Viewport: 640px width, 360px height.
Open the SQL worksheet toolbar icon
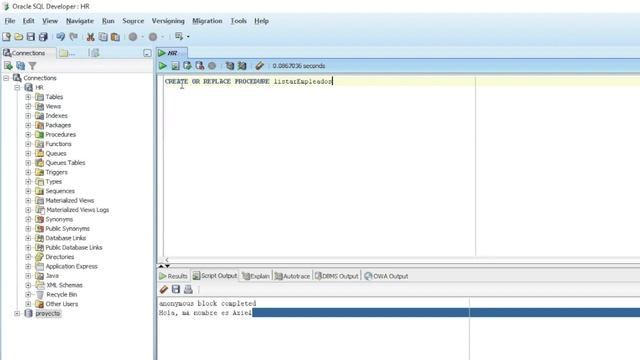[x=179, y=36]
